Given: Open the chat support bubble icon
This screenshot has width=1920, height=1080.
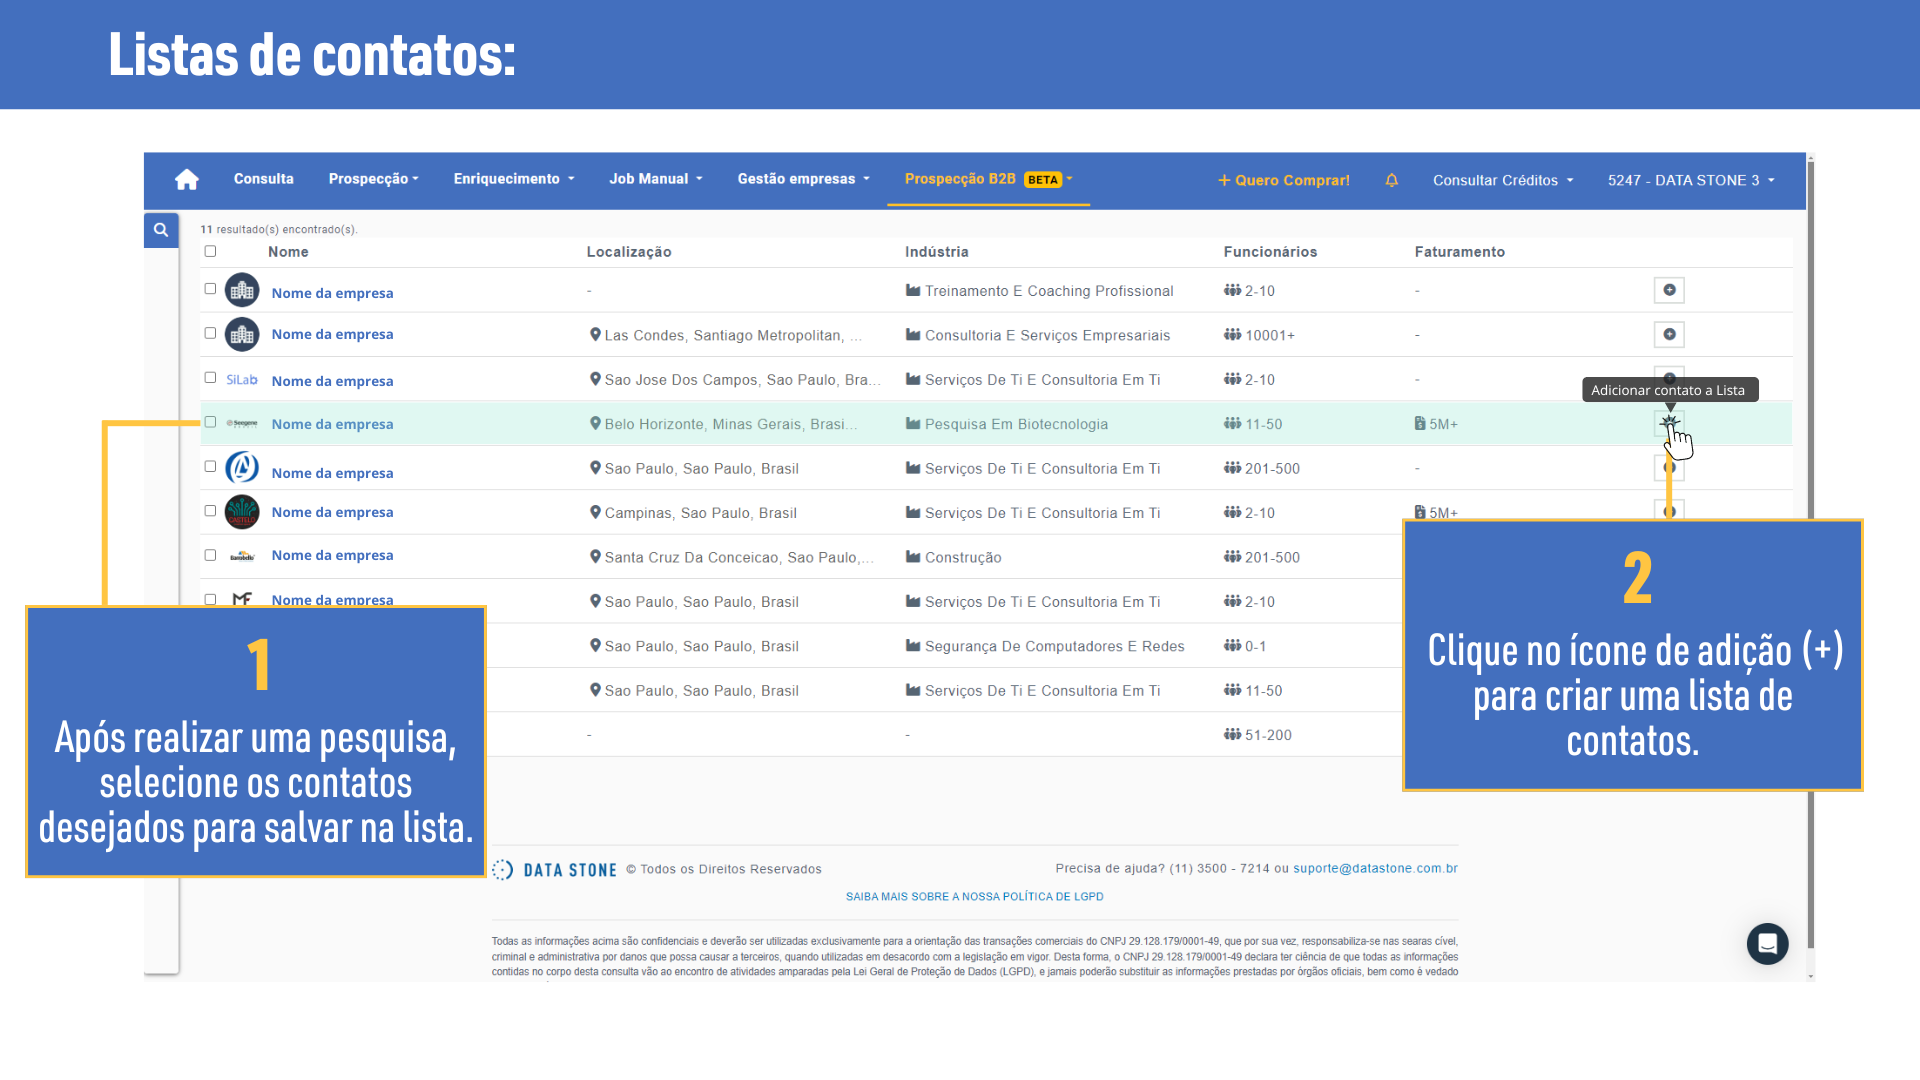Looking at the screenshot, I should [x=1767, y=943].
